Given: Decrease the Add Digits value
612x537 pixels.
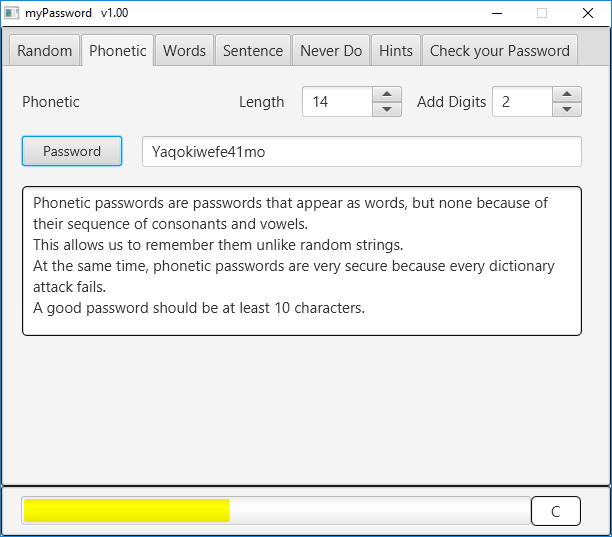Looking at the screenshot, I should (x=567, y=109).
